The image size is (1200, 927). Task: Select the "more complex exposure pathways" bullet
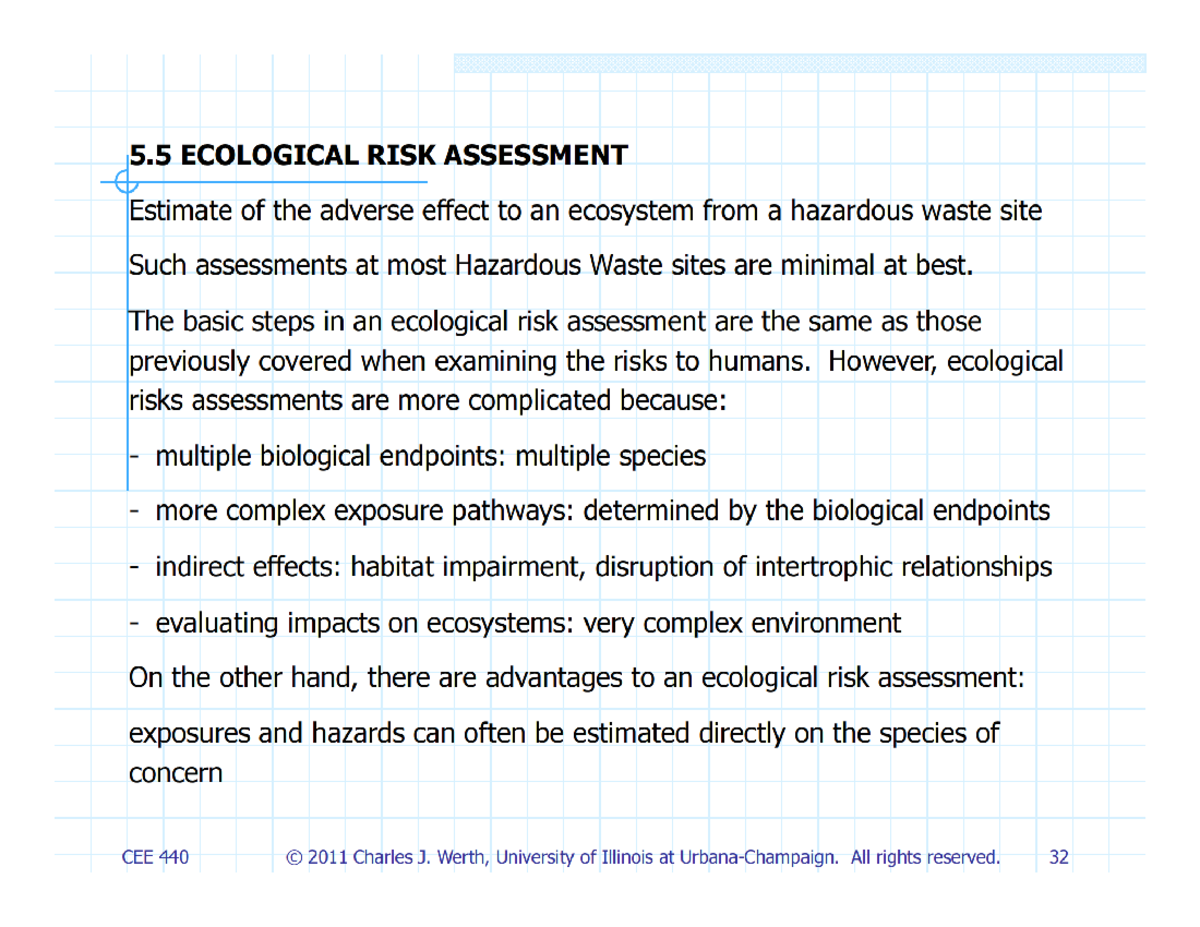point(600,513)
